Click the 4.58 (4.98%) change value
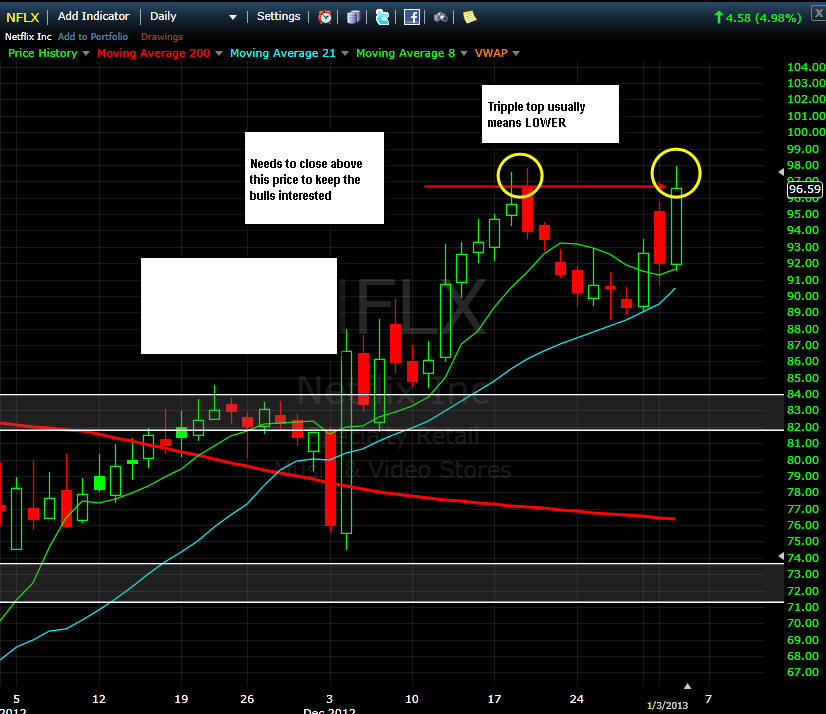The height and width of the screenshot is (714, 826). click(763, 18)
